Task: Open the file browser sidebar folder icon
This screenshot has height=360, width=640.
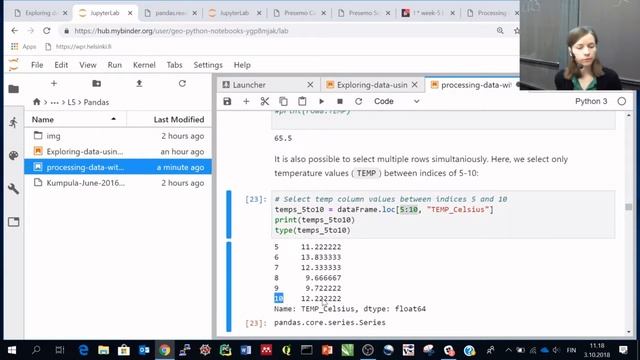Action: coord(13,89)
